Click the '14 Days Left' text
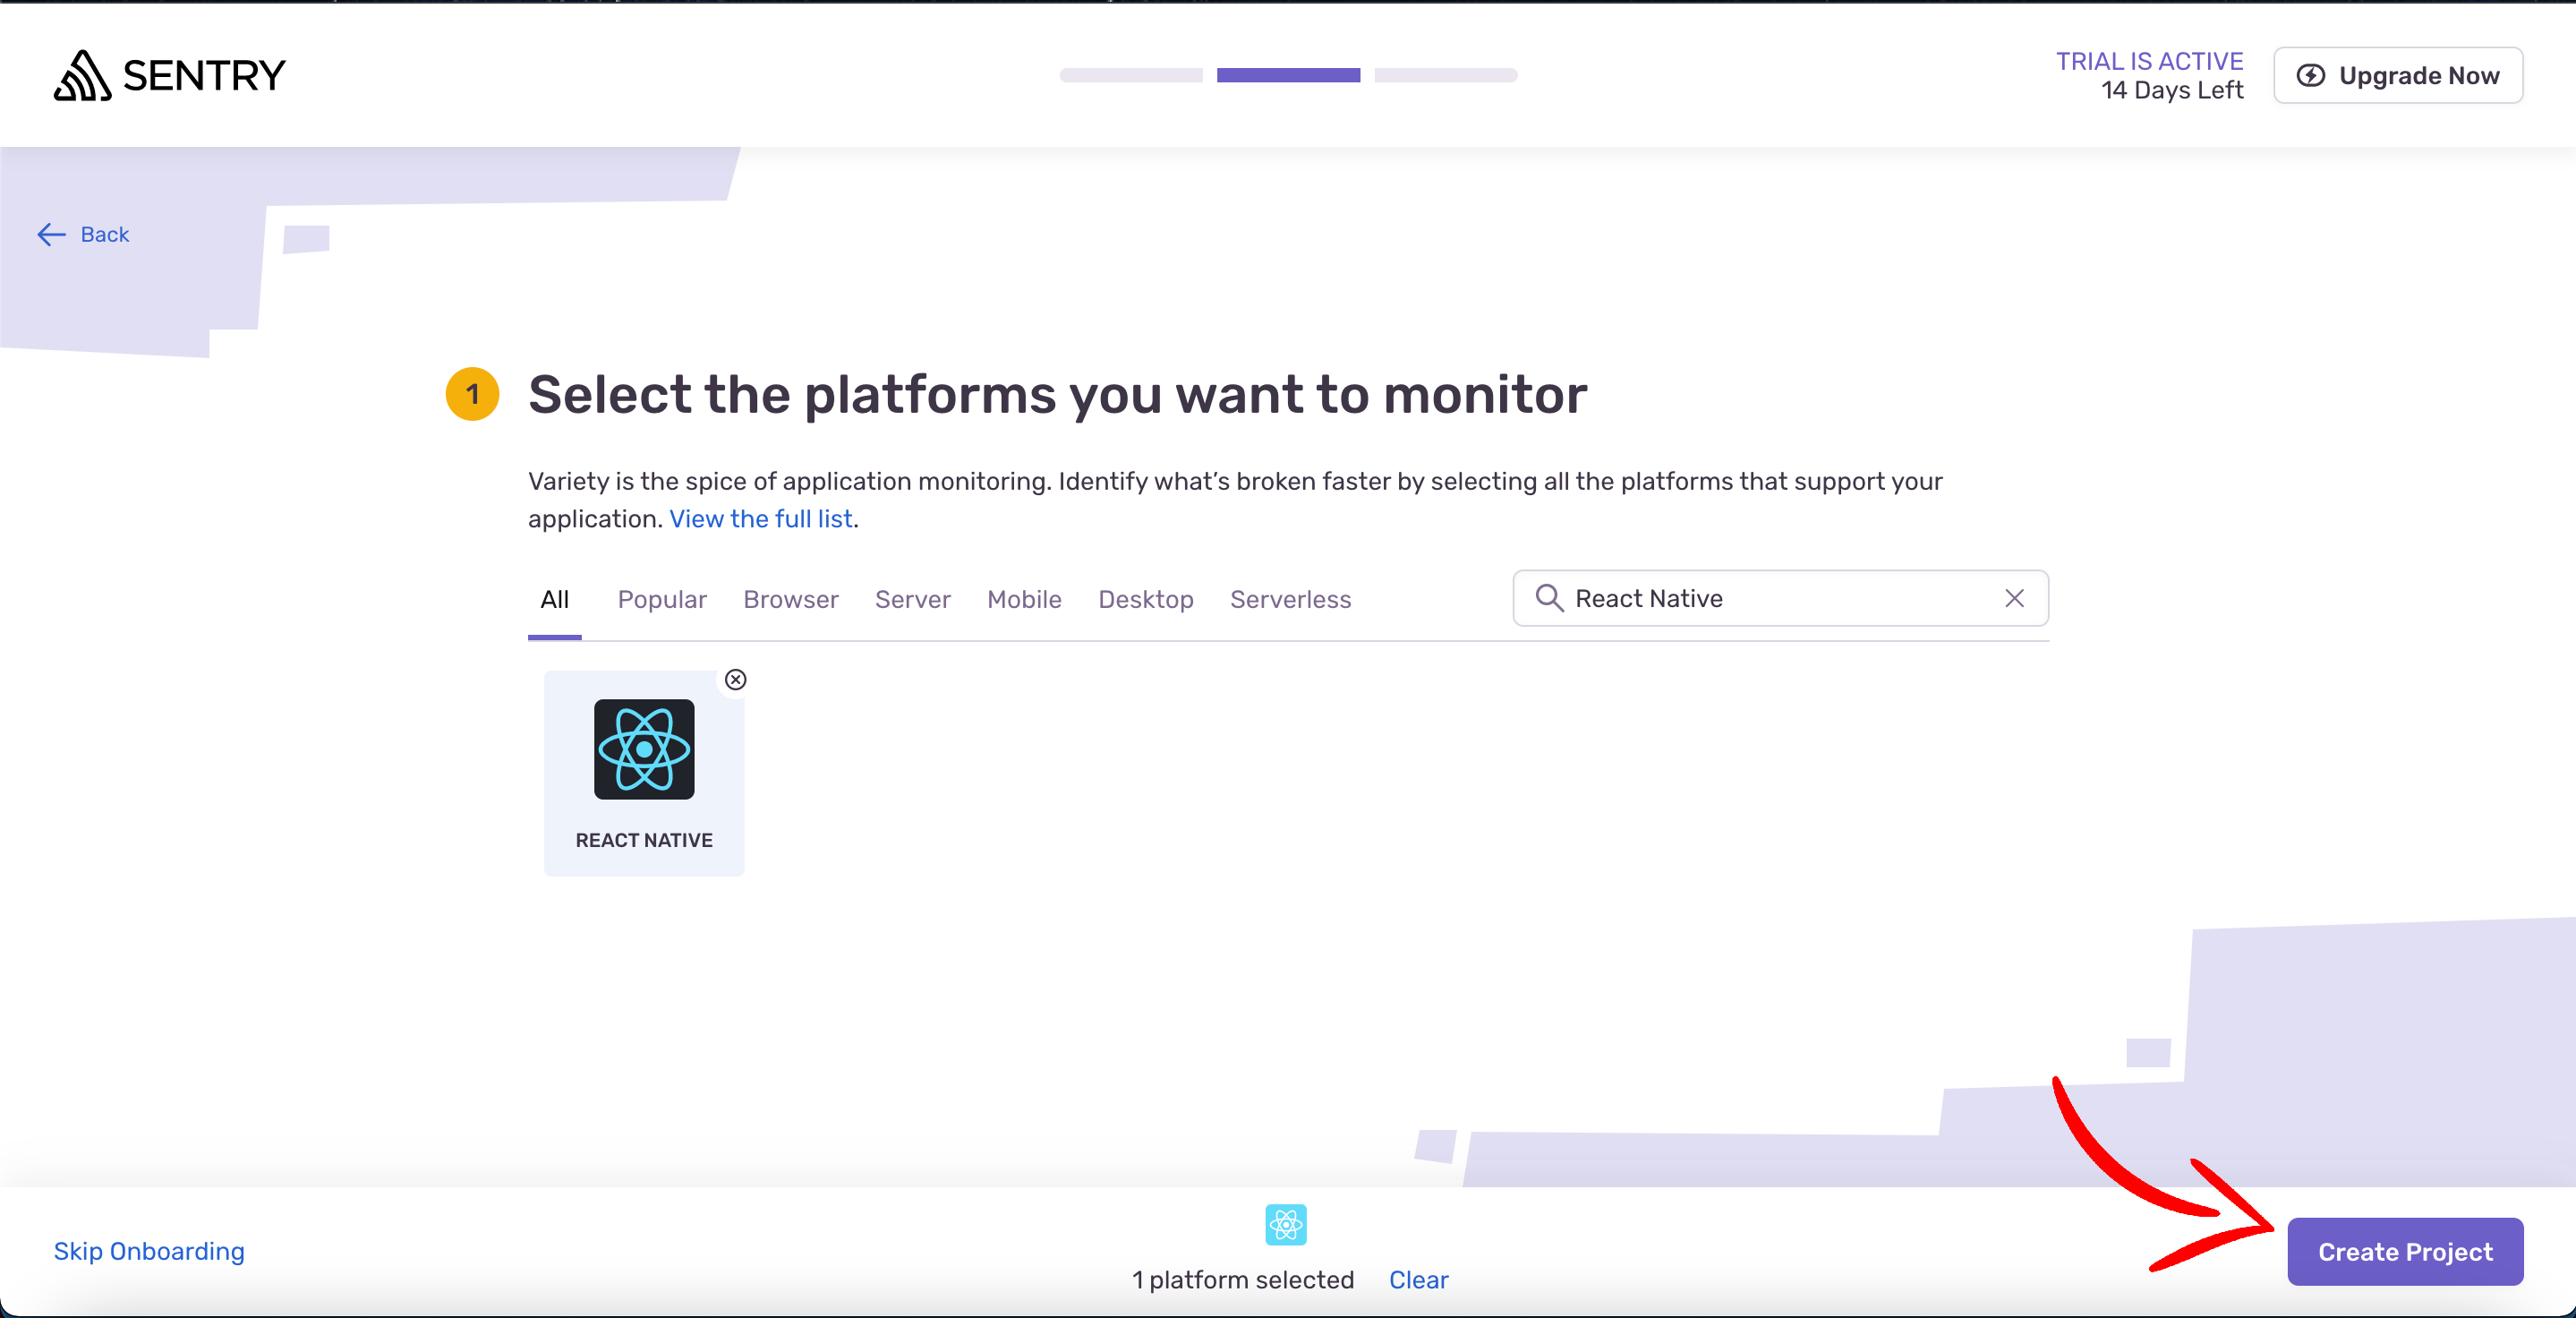The image size is (2576, 1318). pos(2172,90)
